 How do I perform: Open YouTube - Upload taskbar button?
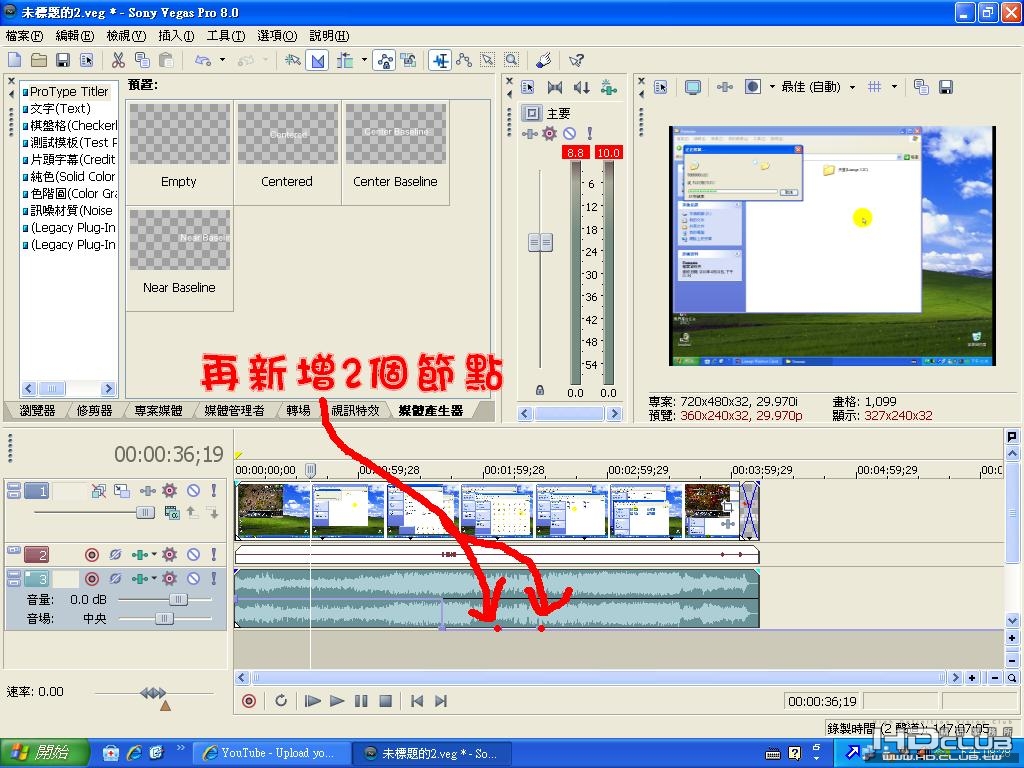tap(272, 753)
